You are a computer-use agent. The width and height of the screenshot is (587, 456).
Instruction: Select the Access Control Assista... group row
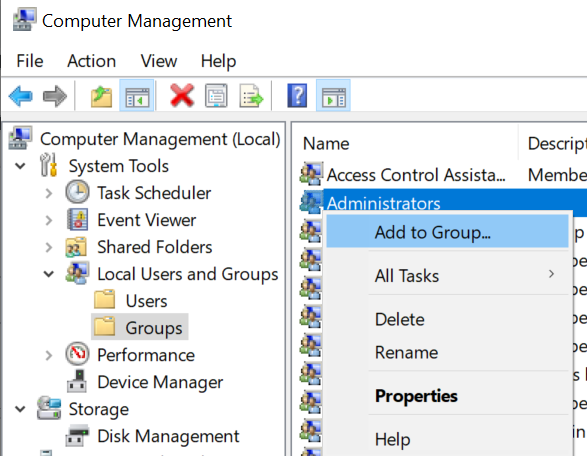[443, 174]
